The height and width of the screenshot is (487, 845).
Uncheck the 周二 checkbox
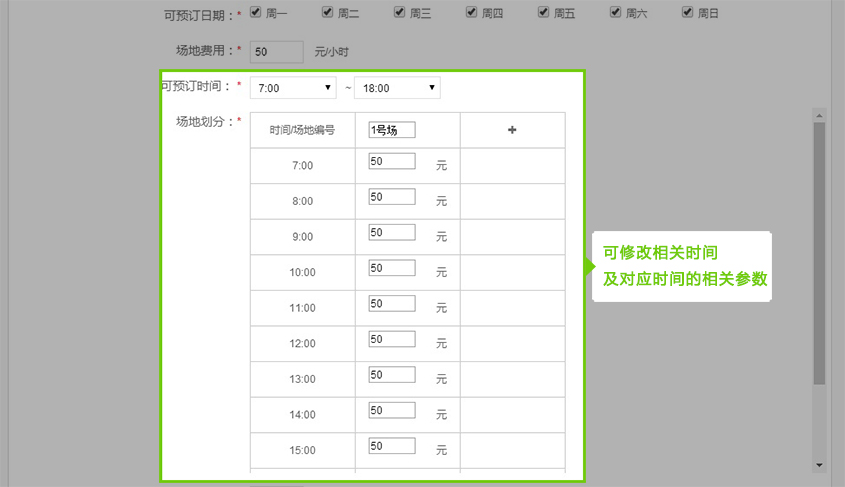pos(328,13)
